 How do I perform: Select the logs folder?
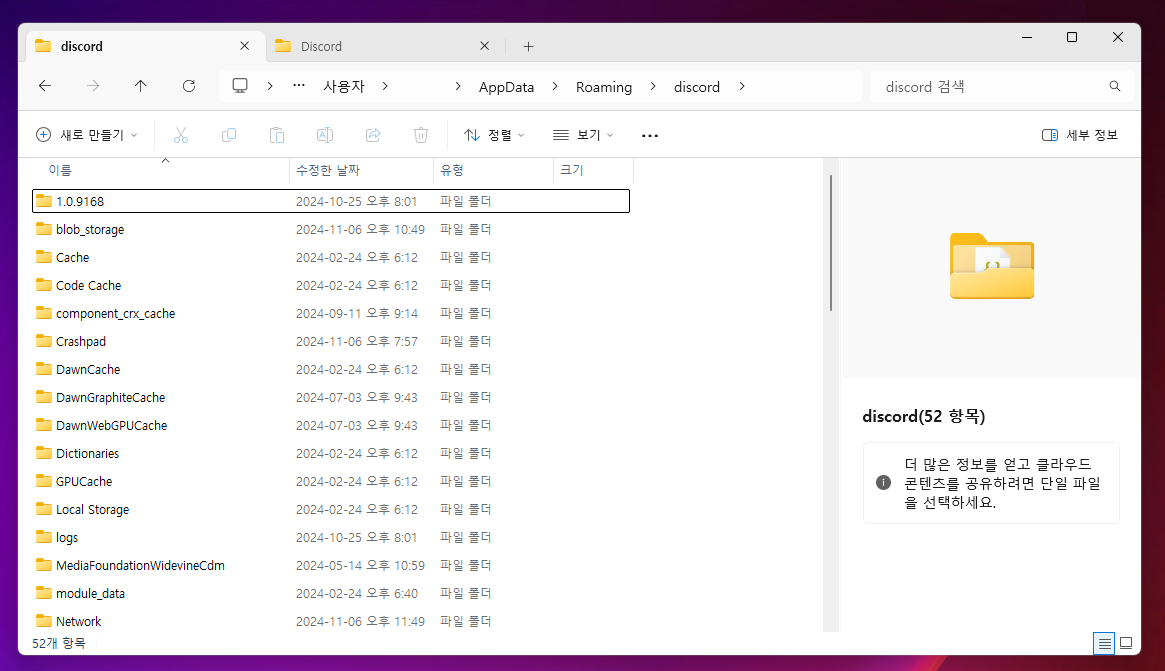coord(331,537)
